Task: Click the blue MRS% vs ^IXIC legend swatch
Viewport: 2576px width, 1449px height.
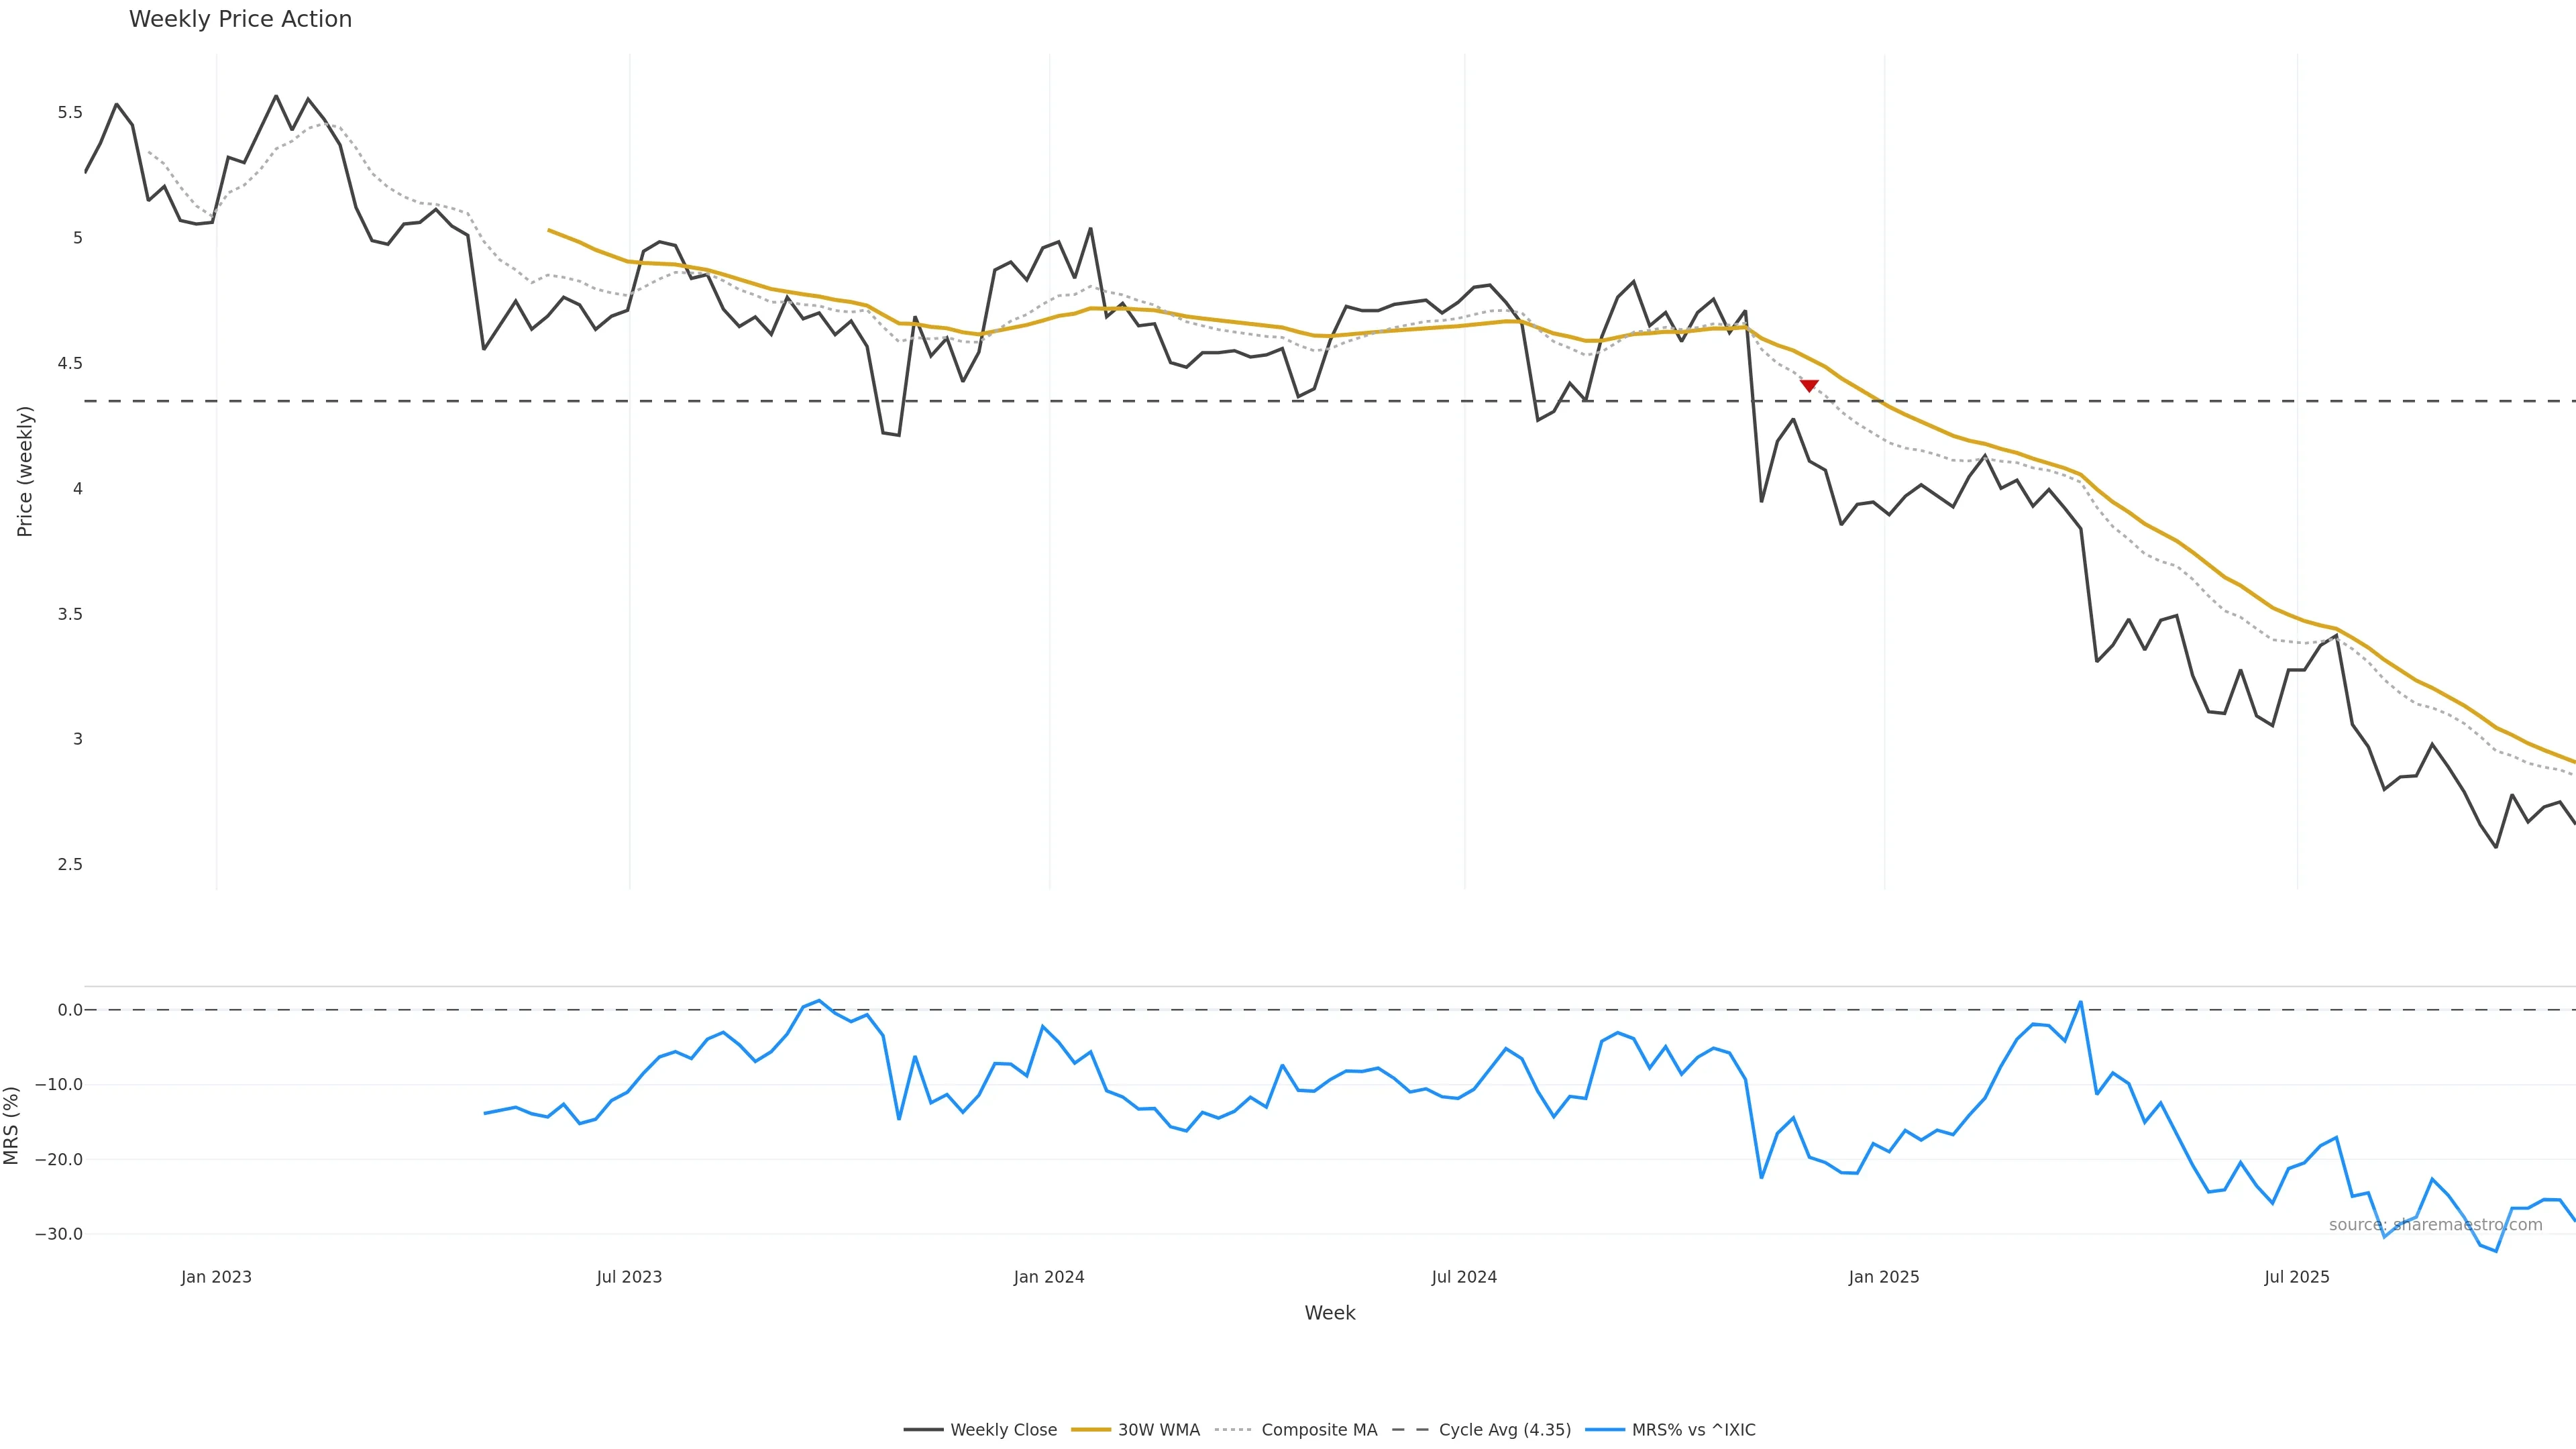Action: tap(1605, 1430)
